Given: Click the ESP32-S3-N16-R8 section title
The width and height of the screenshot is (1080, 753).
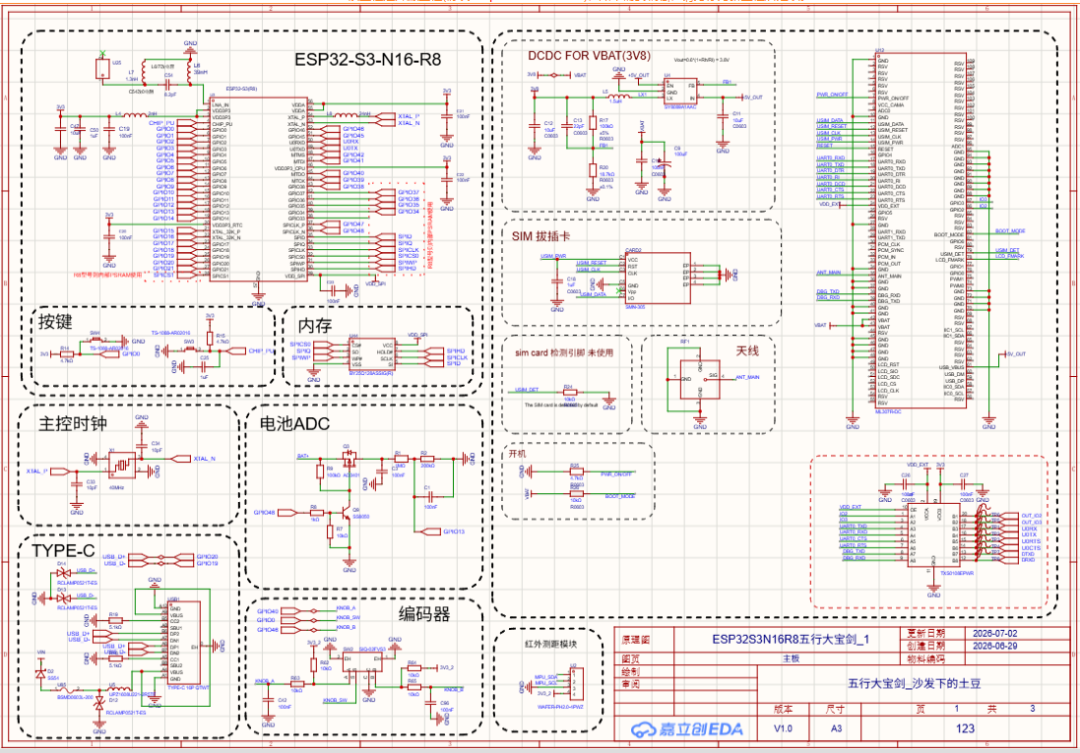Looking at the screenshot, I should (367, 59).
